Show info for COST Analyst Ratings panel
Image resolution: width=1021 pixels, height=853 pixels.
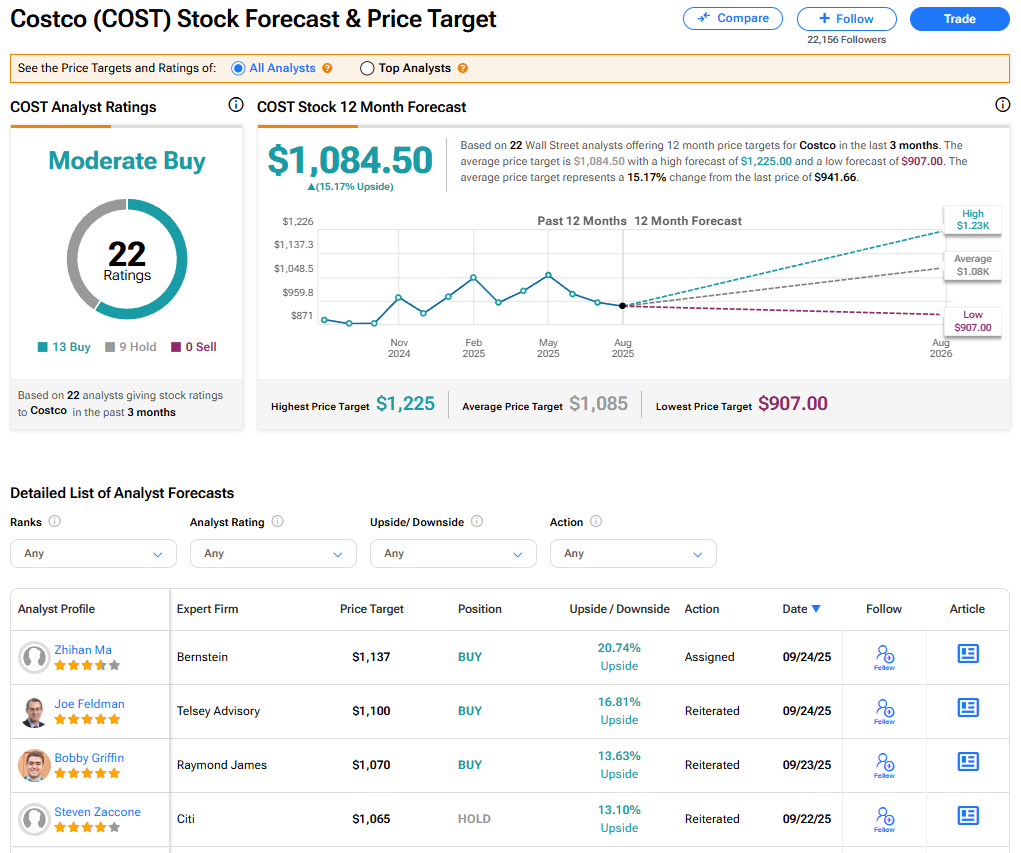click(x=236, y=105)
